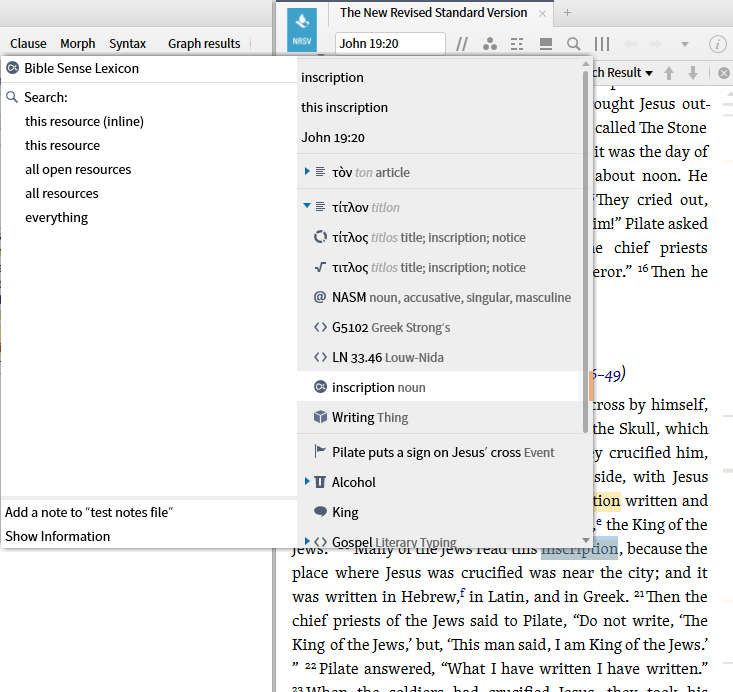Choose 'this resource (inline)' search
The height and width of the screenshot is (692, 733).
click(84, 122)
